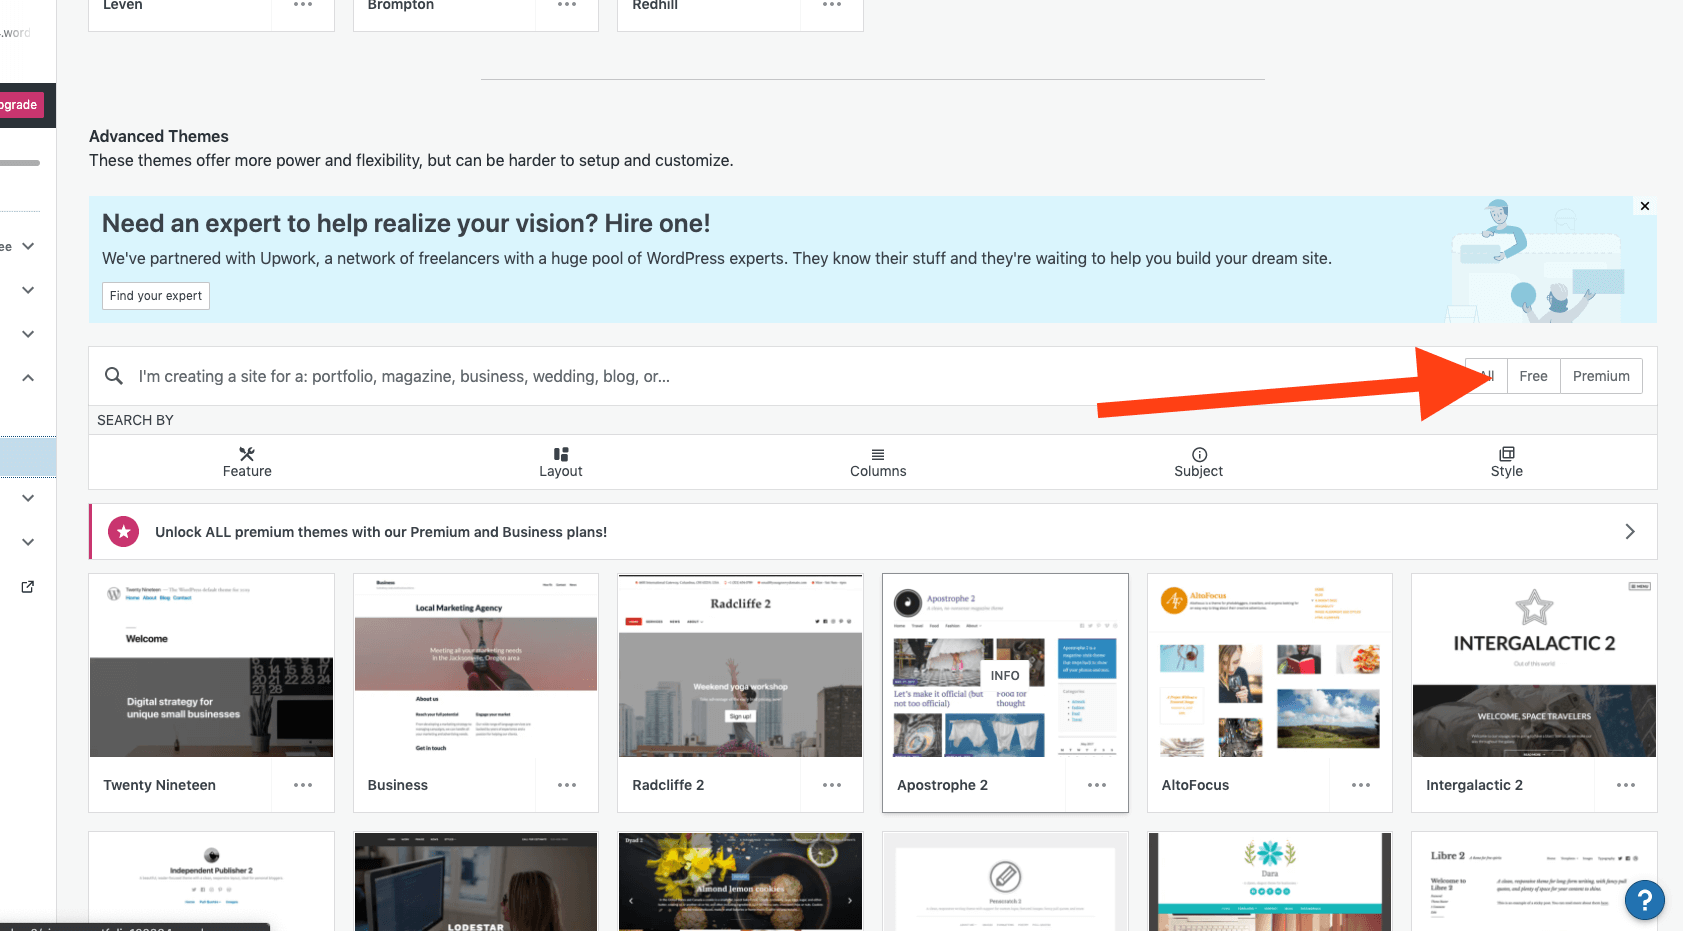Click Unlock ALL premium themes banner text

381,532
